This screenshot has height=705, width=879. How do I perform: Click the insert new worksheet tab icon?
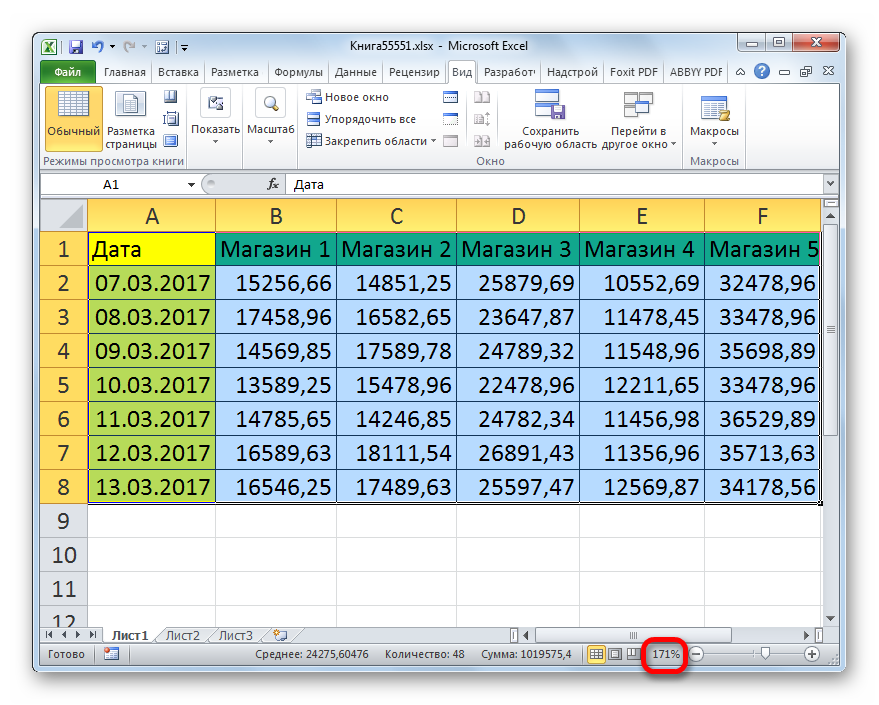(280, 635)
